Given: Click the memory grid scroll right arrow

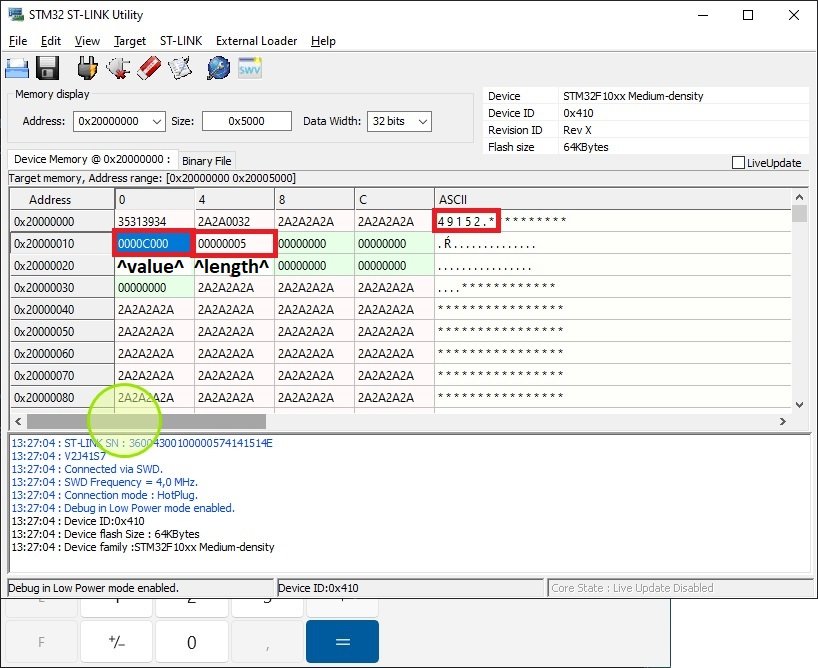Looking at the screenshot, I should tap(783, 421).
